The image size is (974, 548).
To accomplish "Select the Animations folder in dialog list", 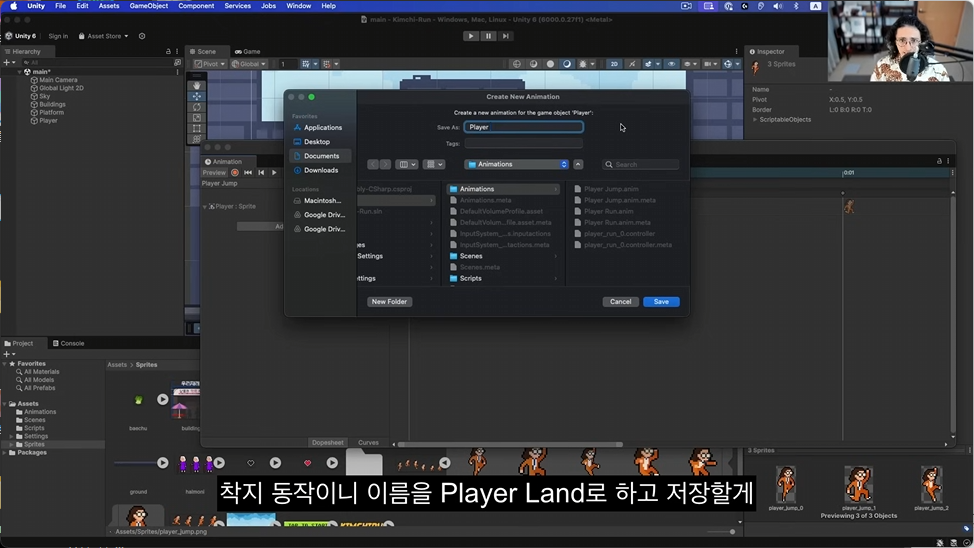I will click(504, 189).
